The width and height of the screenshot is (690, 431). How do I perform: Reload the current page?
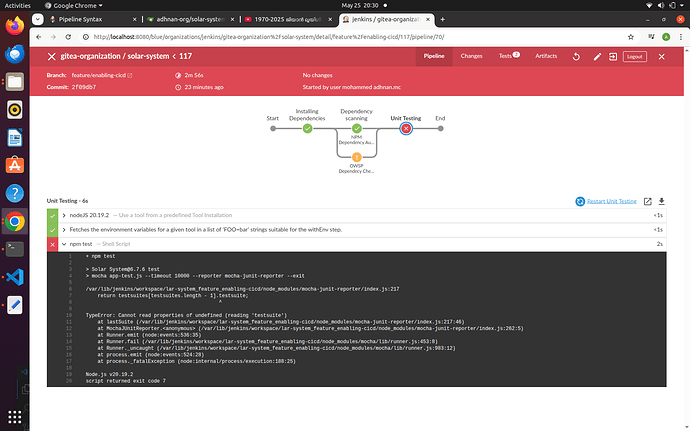tap(68, 37)
